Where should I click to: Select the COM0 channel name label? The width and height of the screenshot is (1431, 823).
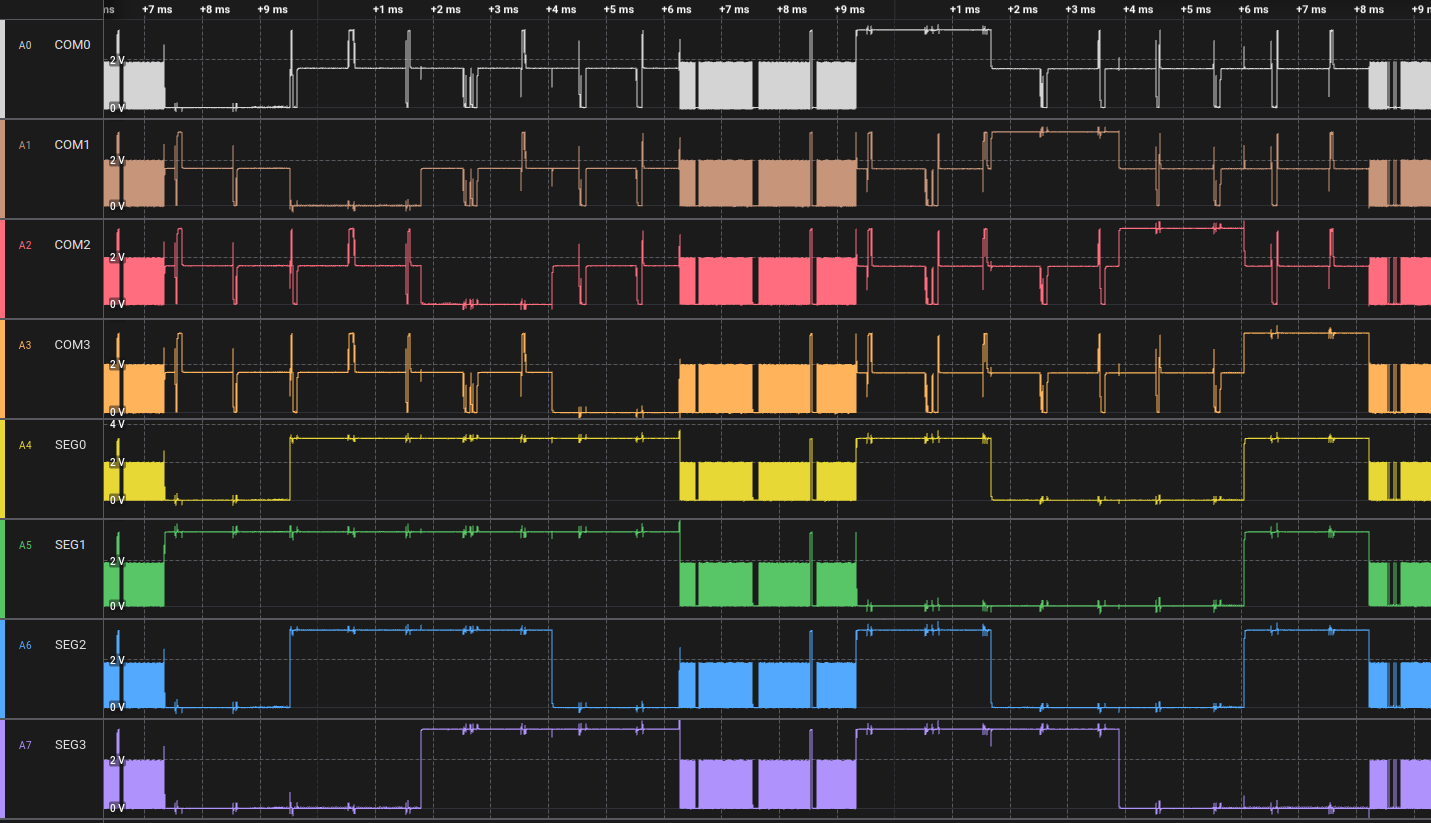coord(72,45)
